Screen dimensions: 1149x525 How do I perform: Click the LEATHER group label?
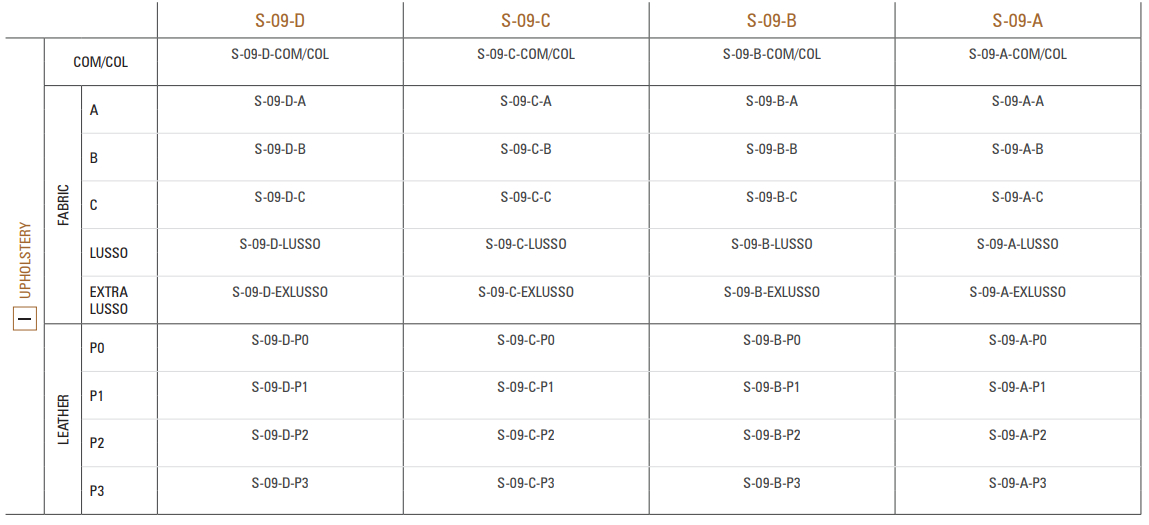64,419
